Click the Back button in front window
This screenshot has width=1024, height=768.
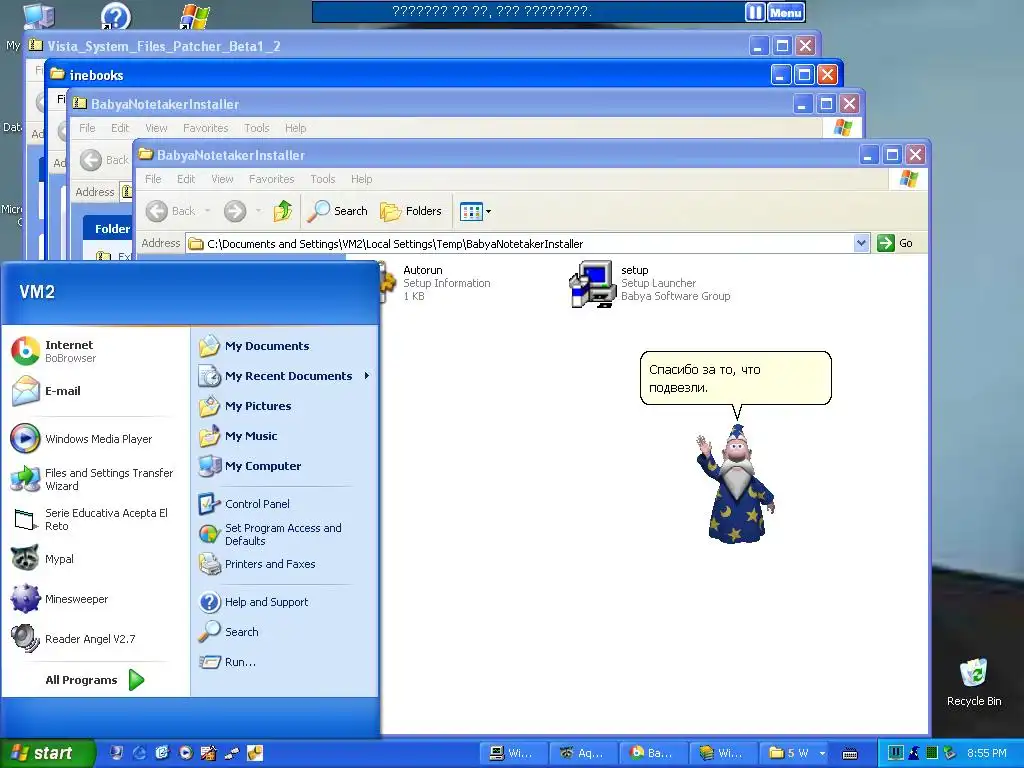171,211
